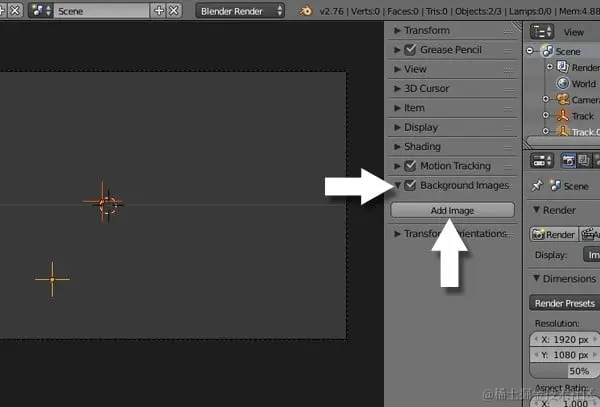Expand the Track tree node

[546, 115]
